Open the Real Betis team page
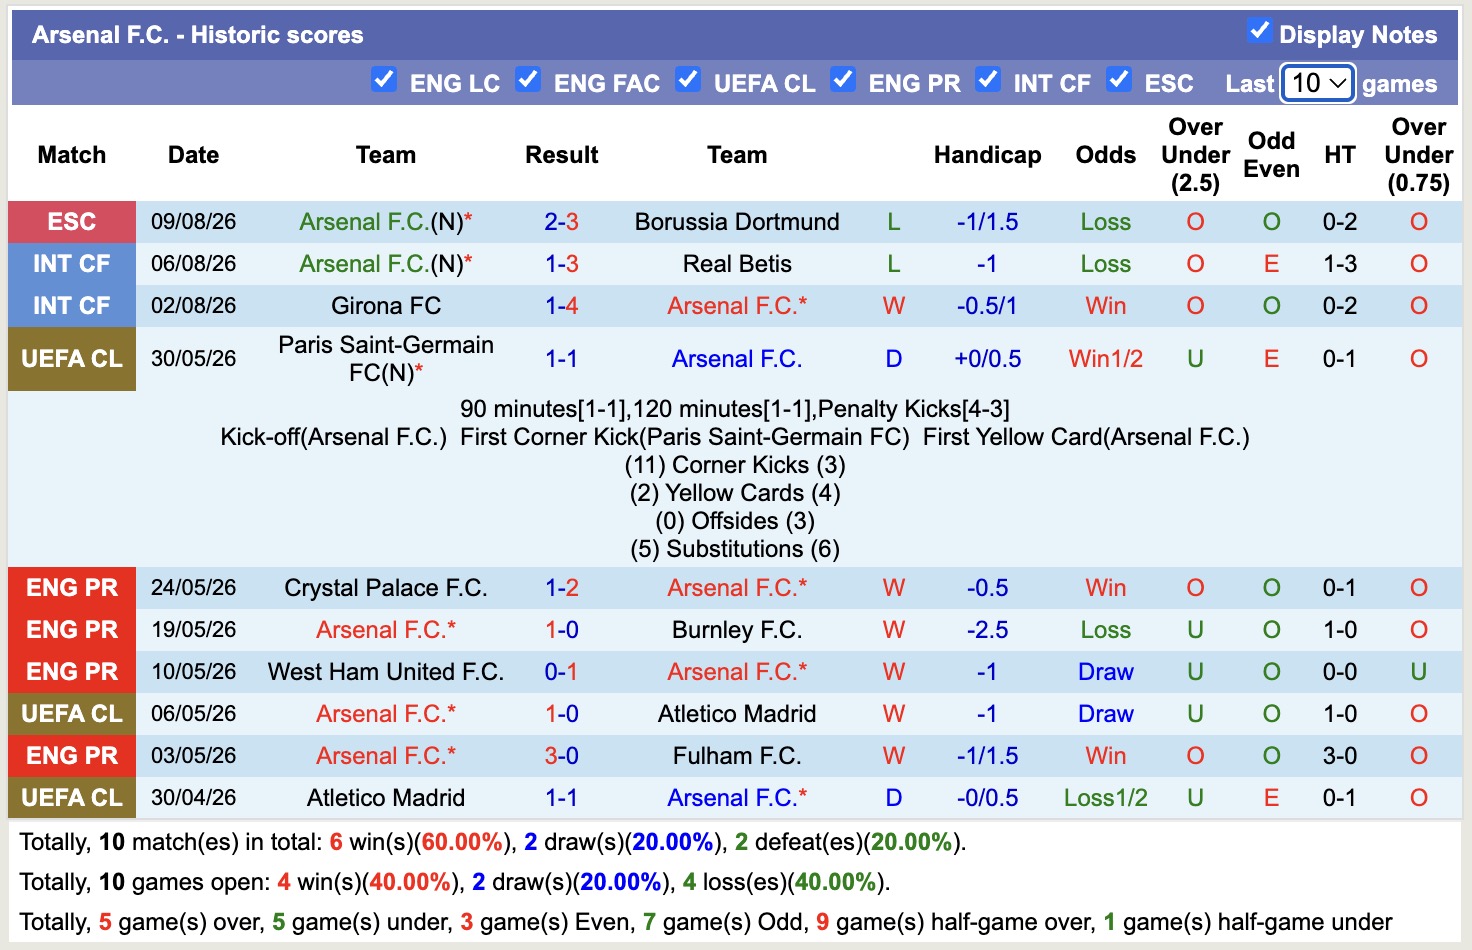1472x950 pixels. tap(737, 264)
